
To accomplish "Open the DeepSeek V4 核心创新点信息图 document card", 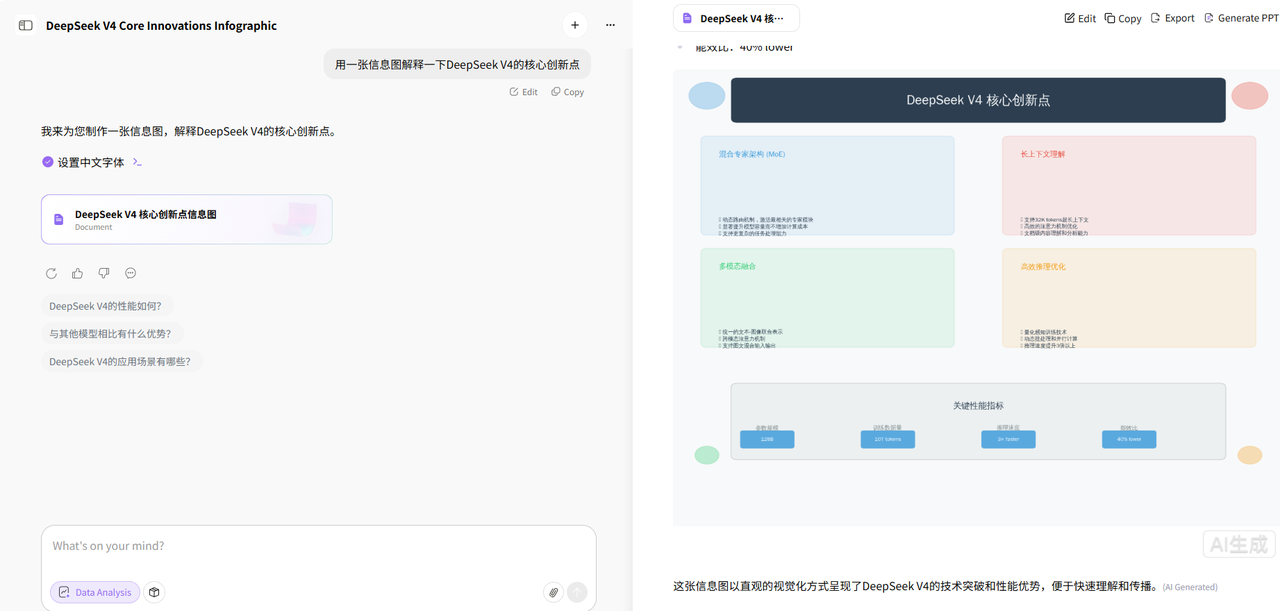I will [x=187, y=219].
